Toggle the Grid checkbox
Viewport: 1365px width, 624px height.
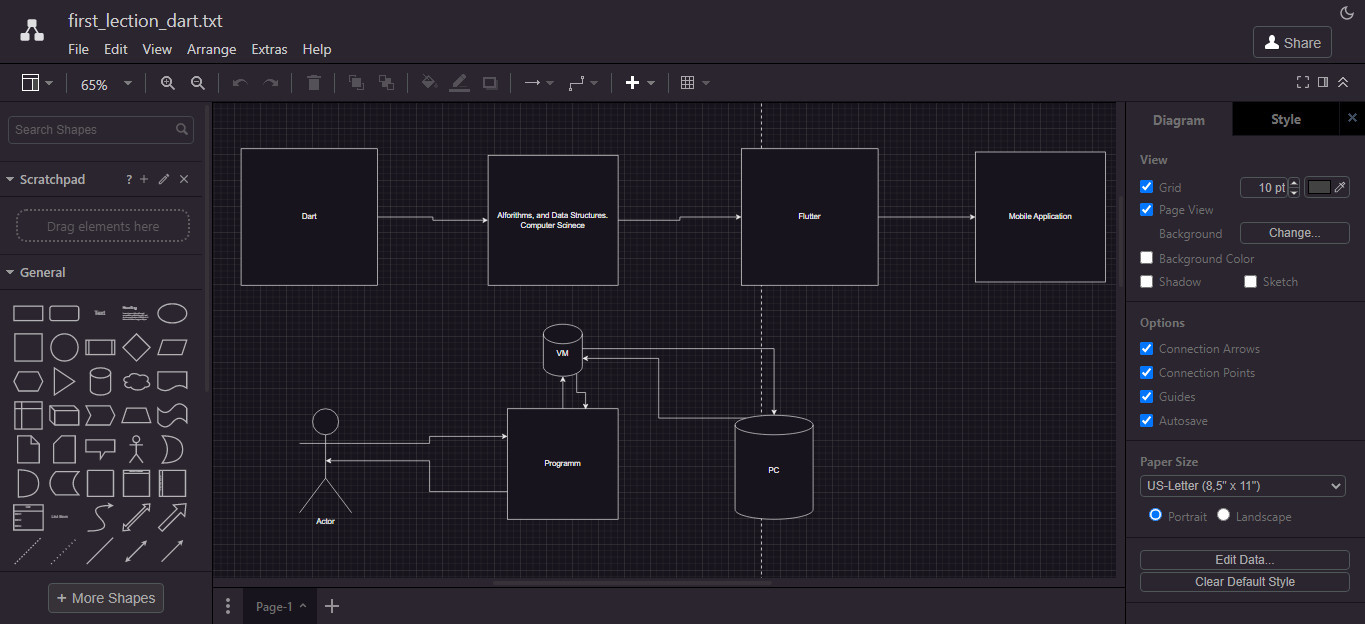(1147, 187)
